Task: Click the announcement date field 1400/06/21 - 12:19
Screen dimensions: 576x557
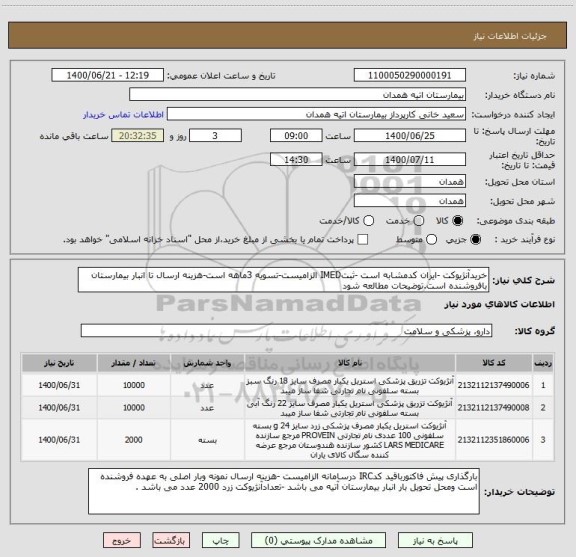Action: 108,75
